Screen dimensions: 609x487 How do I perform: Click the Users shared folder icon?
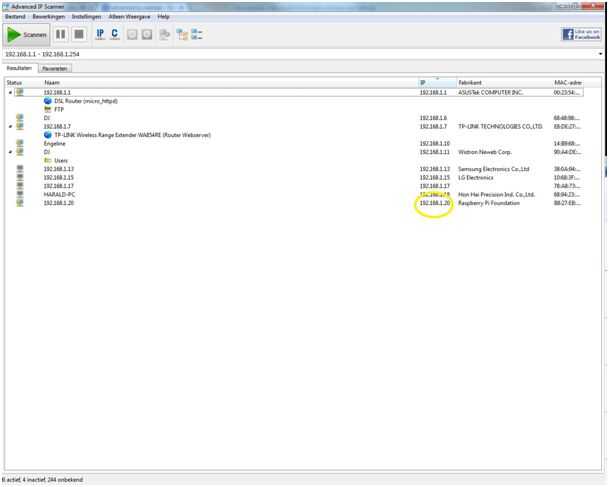pyautogui.click(x=48, y=160)
